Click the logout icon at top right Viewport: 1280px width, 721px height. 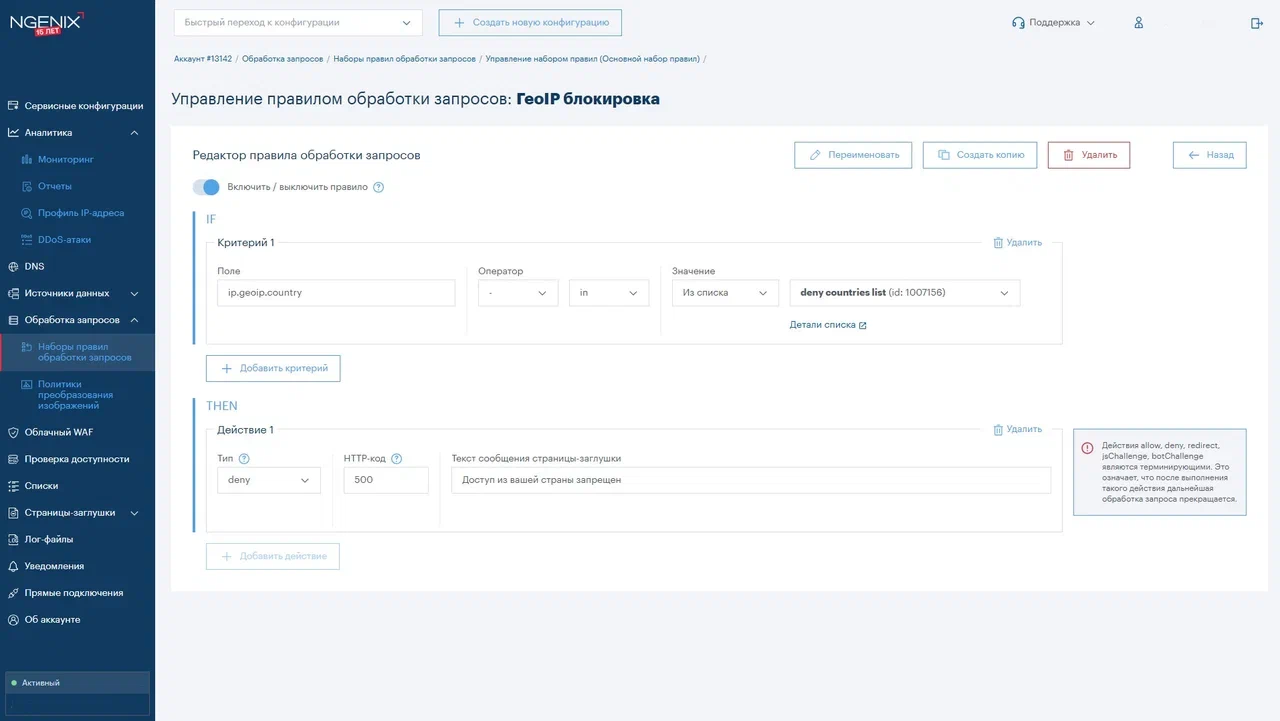[1257, 22]
